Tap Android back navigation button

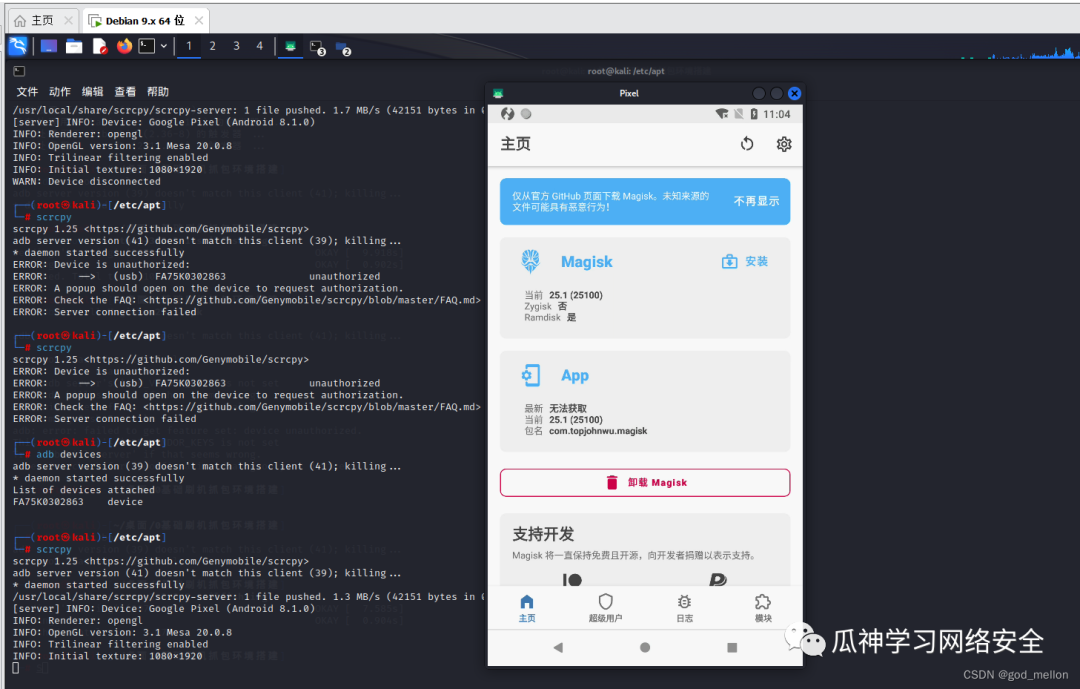558,648
